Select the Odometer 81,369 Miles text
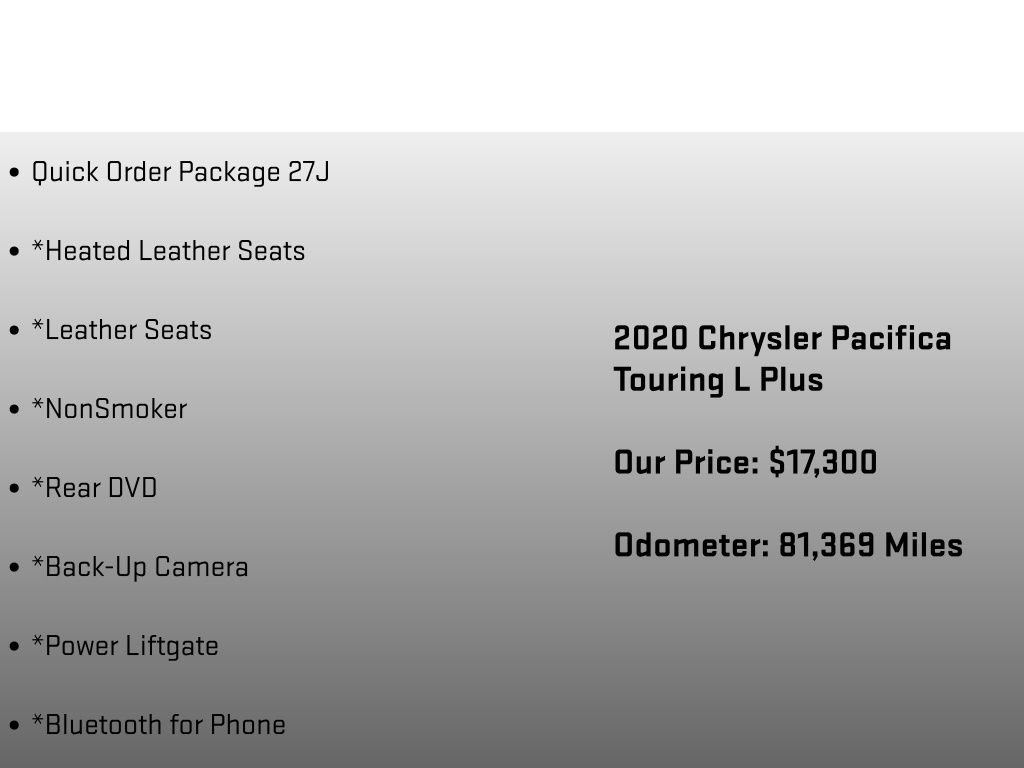This screenshot has height=768, width=1024. pos(788,545)
